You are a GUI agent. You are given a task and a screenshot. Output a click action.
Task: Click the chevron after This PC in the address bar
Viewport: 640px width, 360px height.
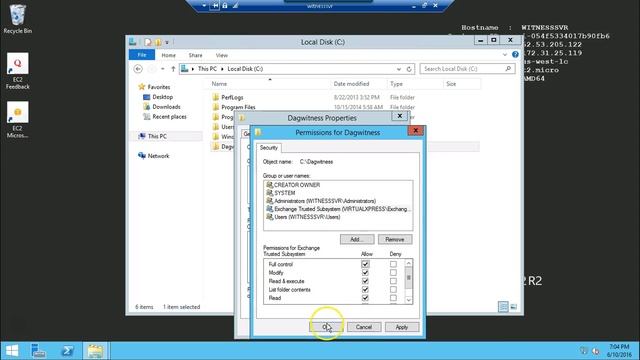[x=222, y=69]
